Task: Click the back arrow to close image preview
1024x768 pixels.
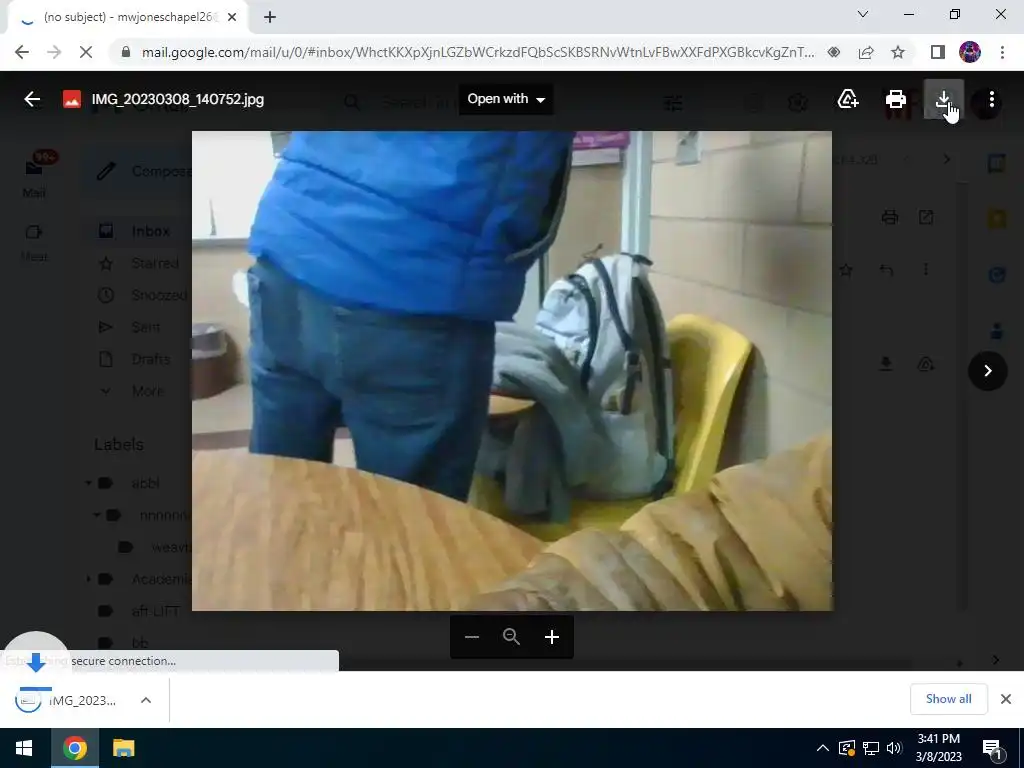Action: (x=31, y=99)
